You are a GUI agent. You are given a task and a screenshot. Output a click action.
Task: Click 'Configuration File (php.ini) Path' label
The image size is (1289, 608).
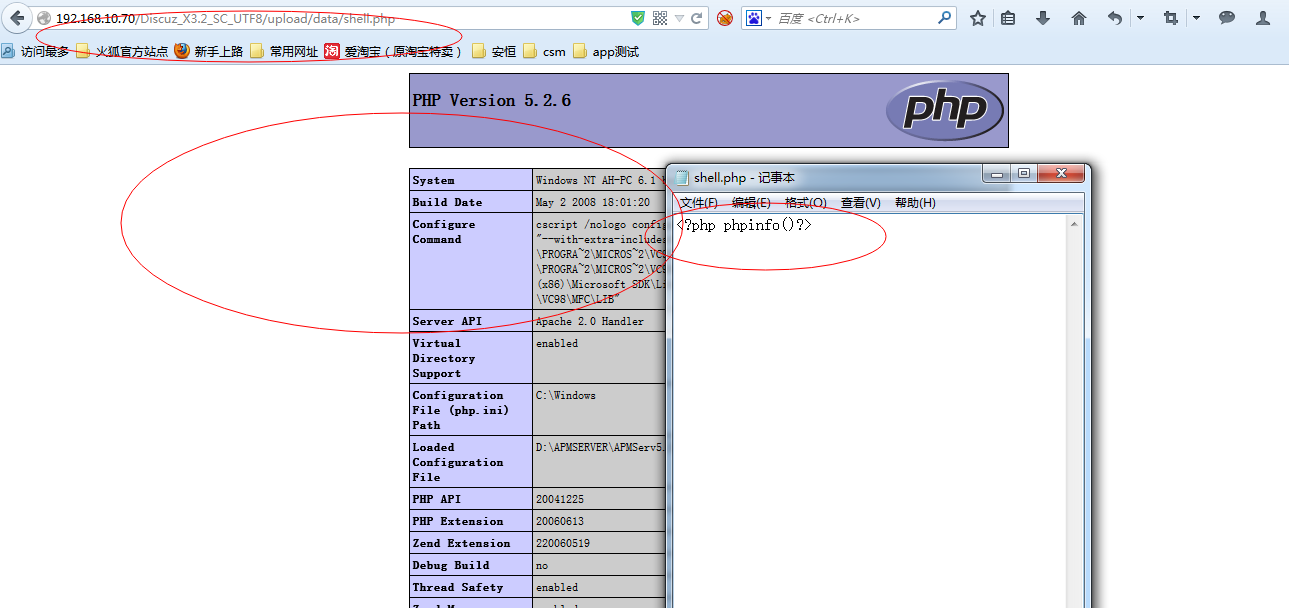(x=460, y=410)
